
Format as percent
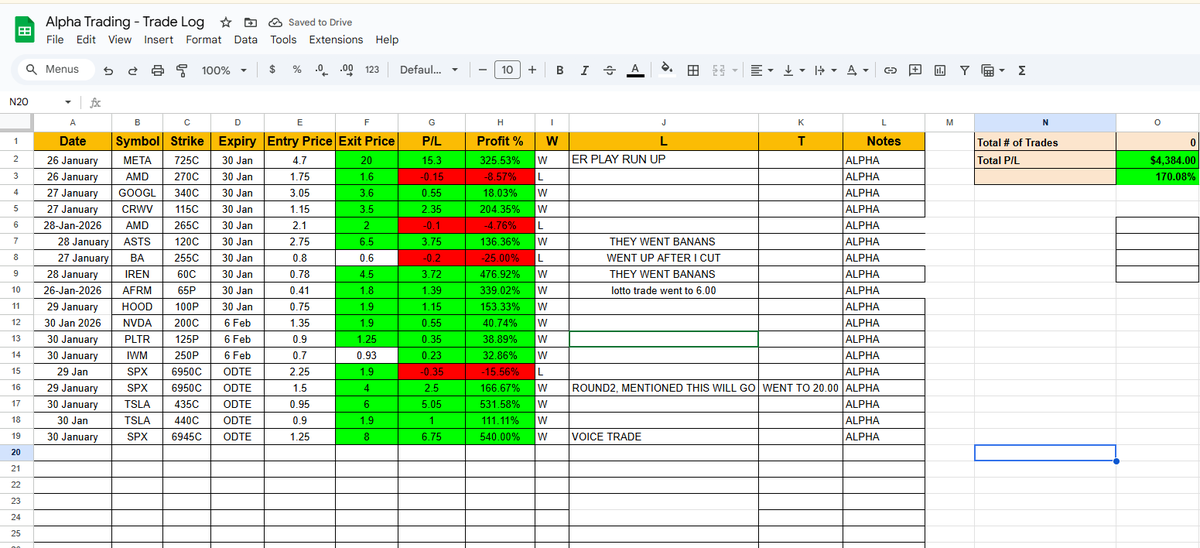pos(297,70)
